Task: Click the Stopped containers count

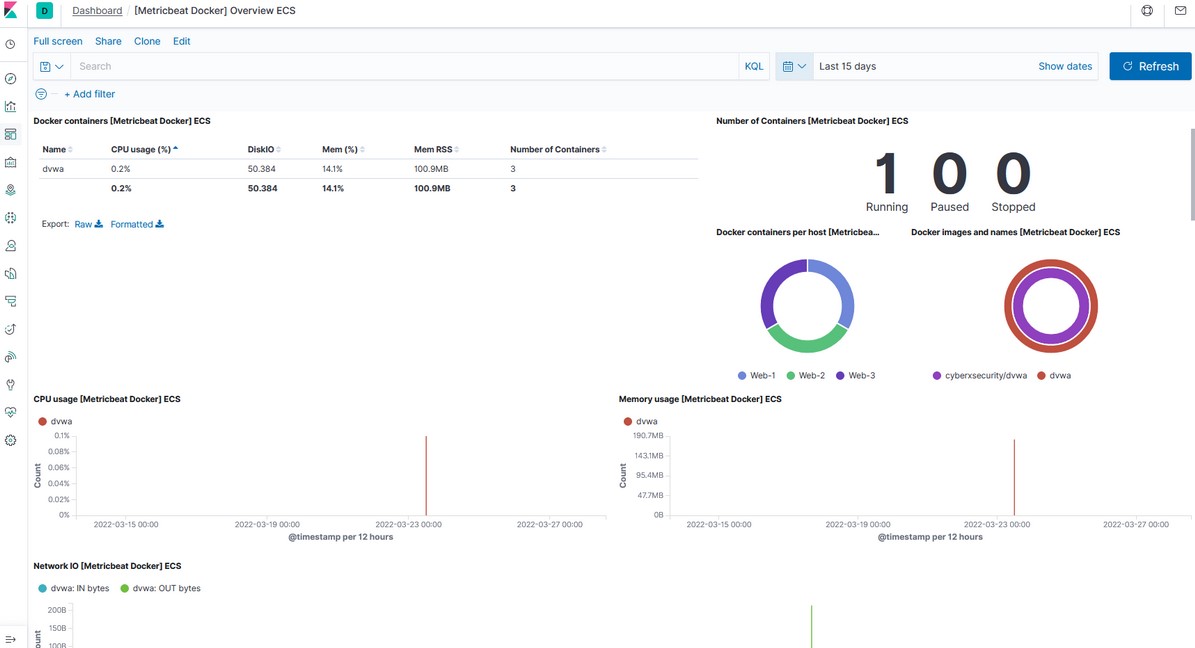Action: 1013,174
